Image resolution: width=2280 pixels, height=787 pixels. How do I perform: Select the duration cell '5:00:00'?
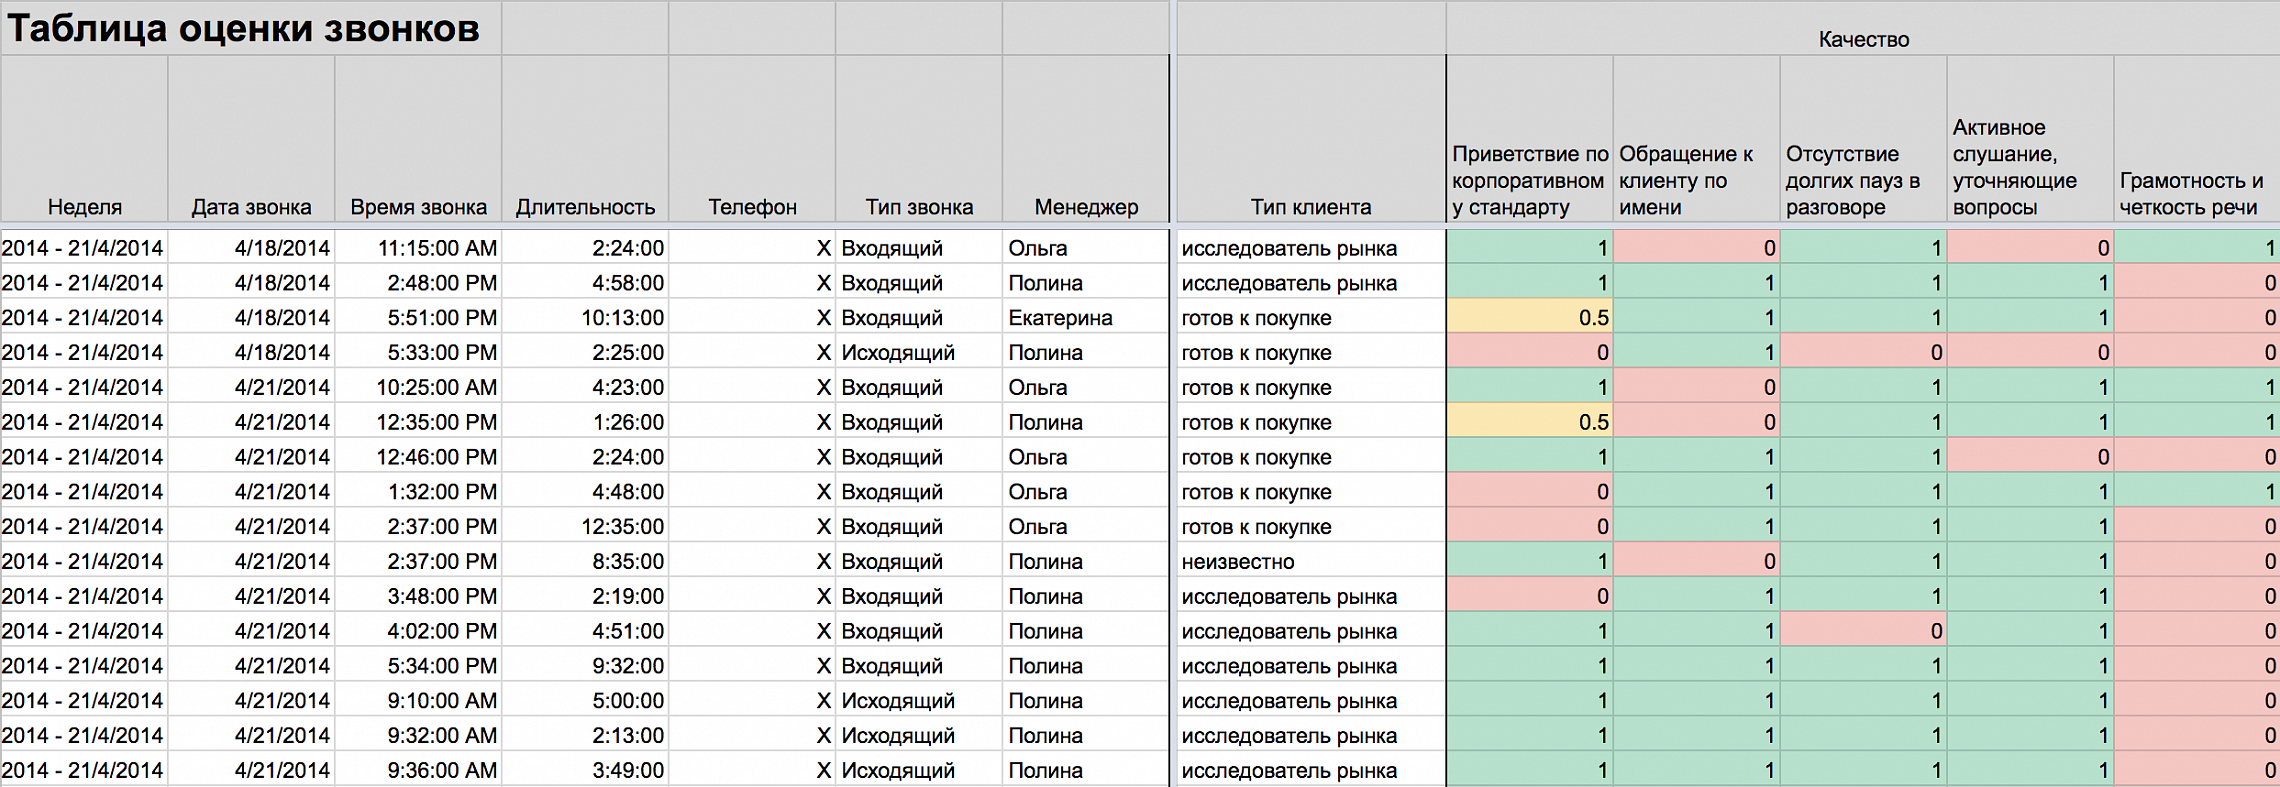point(585,701)
